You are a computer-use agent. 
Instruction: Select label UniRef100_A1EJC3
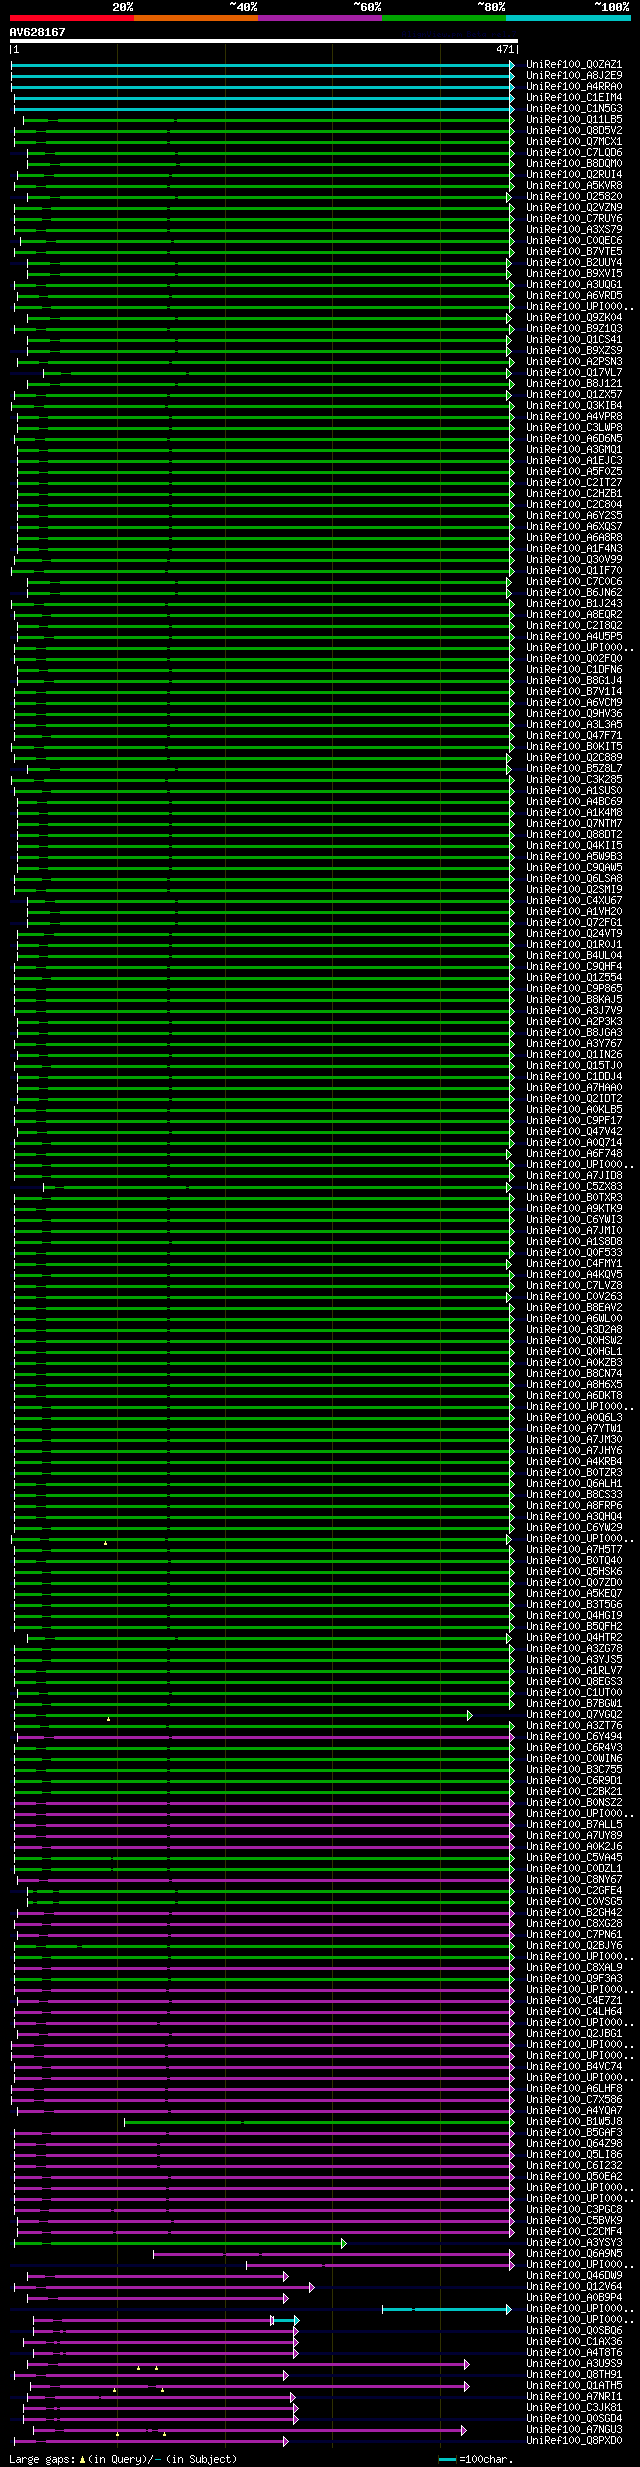574,461
